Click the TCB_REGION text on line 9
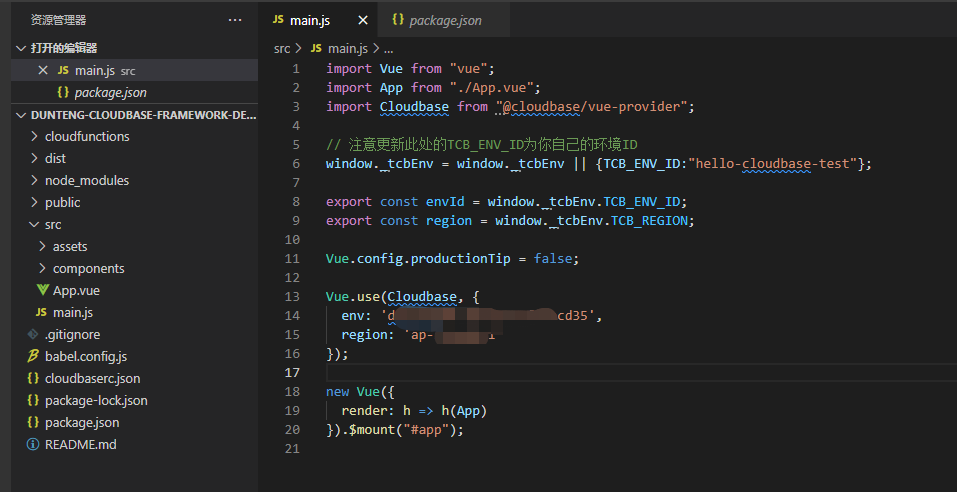Image resolution: width=957 pixels, height=492 pixels. pyautogui.click(x=649, y=220)
